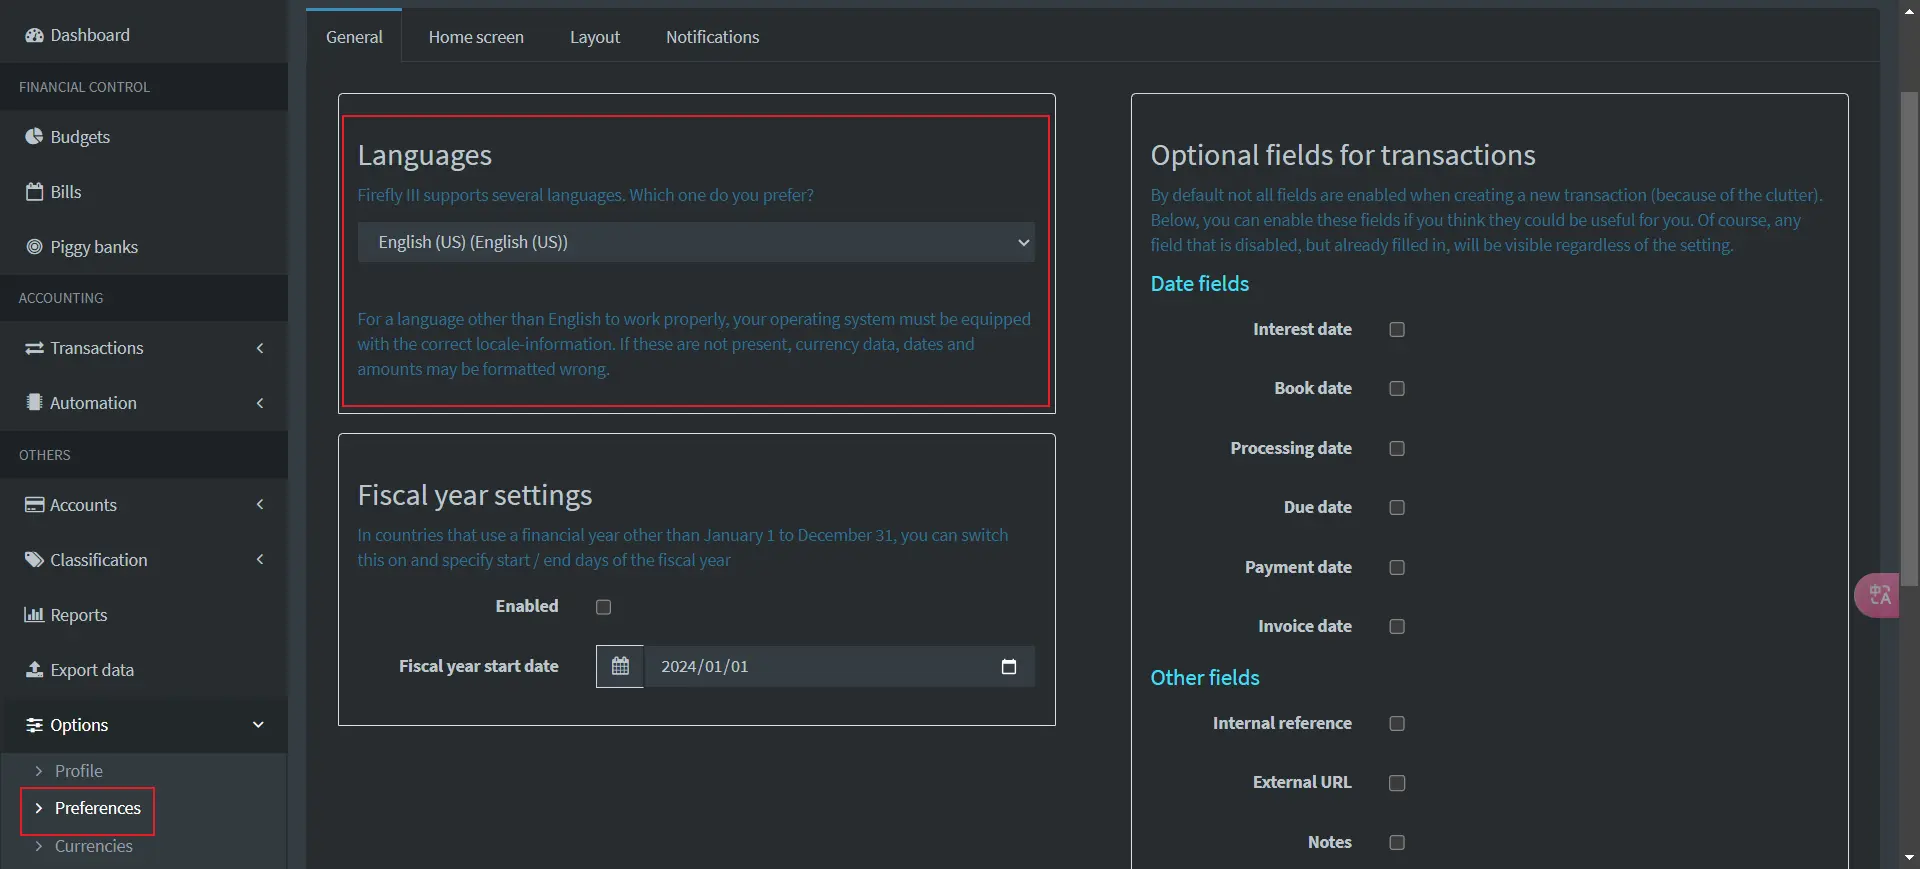
Task: Go to the Profile page
Action: pos(78,771)
